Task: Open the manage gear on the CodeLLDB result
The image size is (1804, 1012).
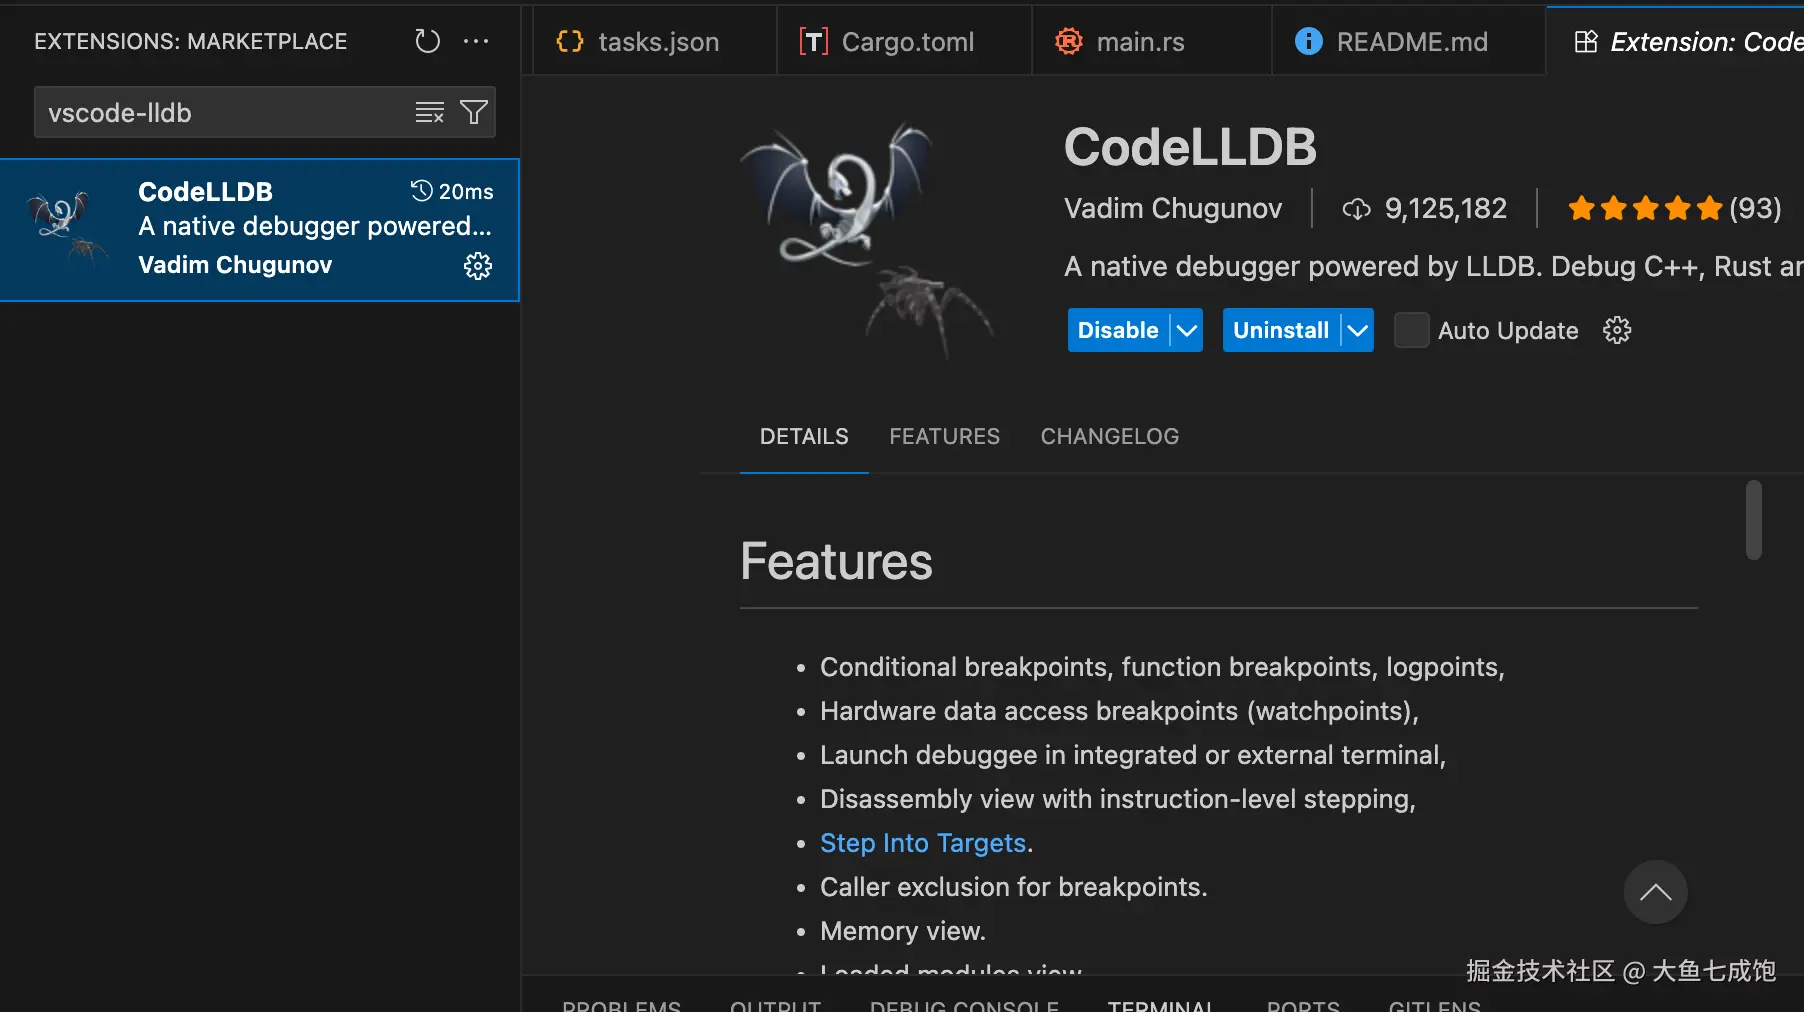Action: (478, 266)
